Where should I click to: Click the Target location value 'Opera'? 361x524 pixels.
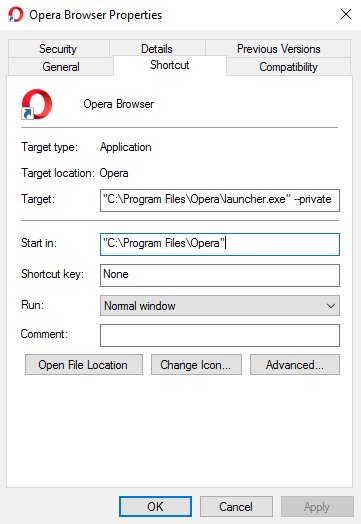pos(114,173)
